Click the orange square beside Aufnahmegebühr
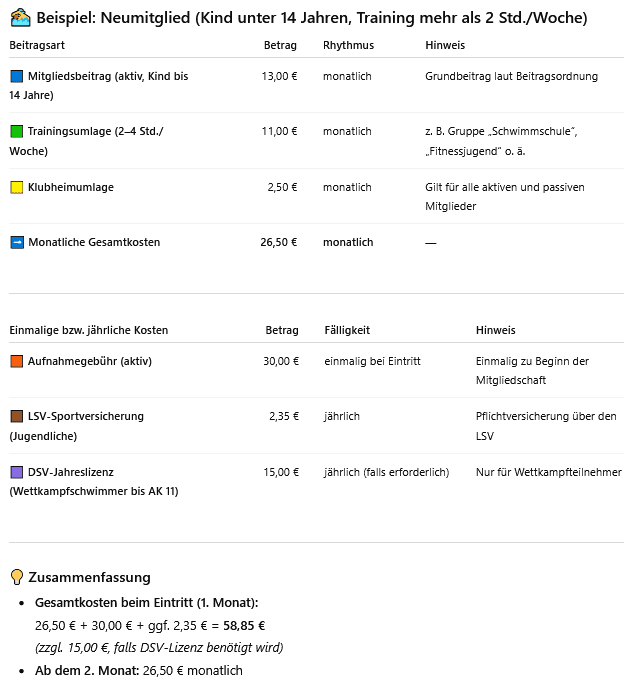 (16, 361)
